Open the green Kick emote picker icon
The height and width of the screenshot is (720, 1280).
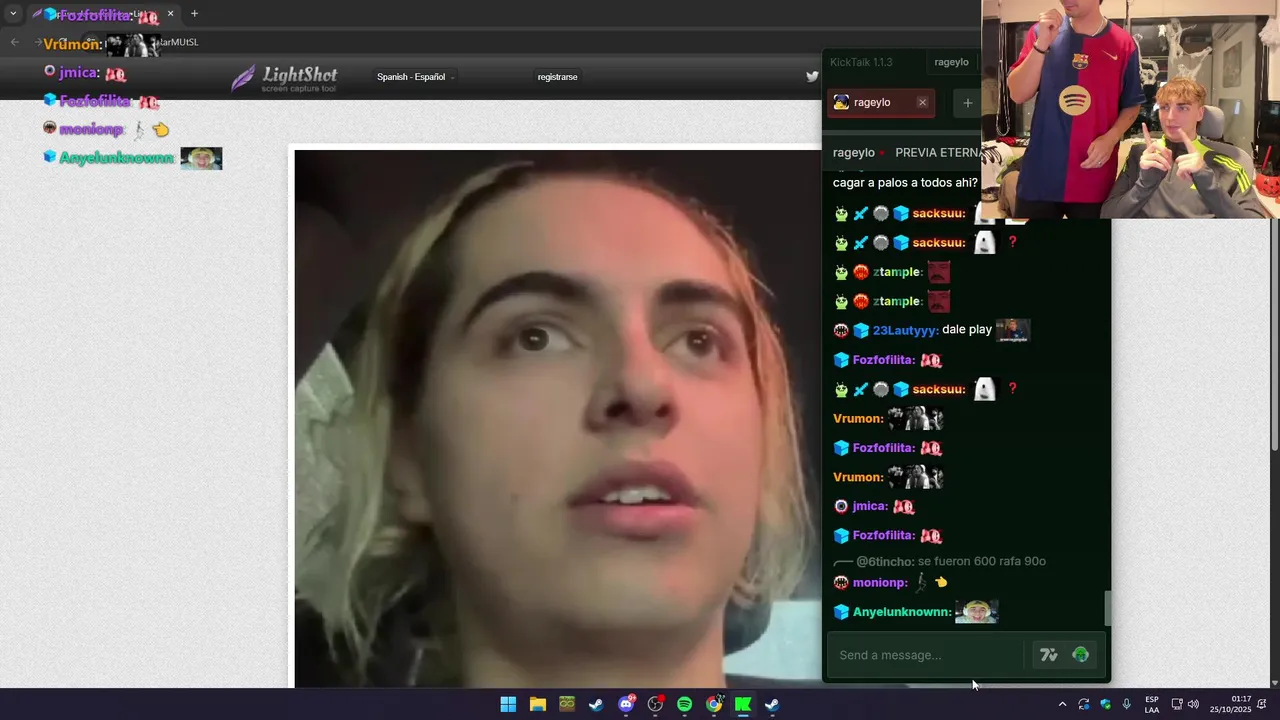click(x=1080, y=655)
